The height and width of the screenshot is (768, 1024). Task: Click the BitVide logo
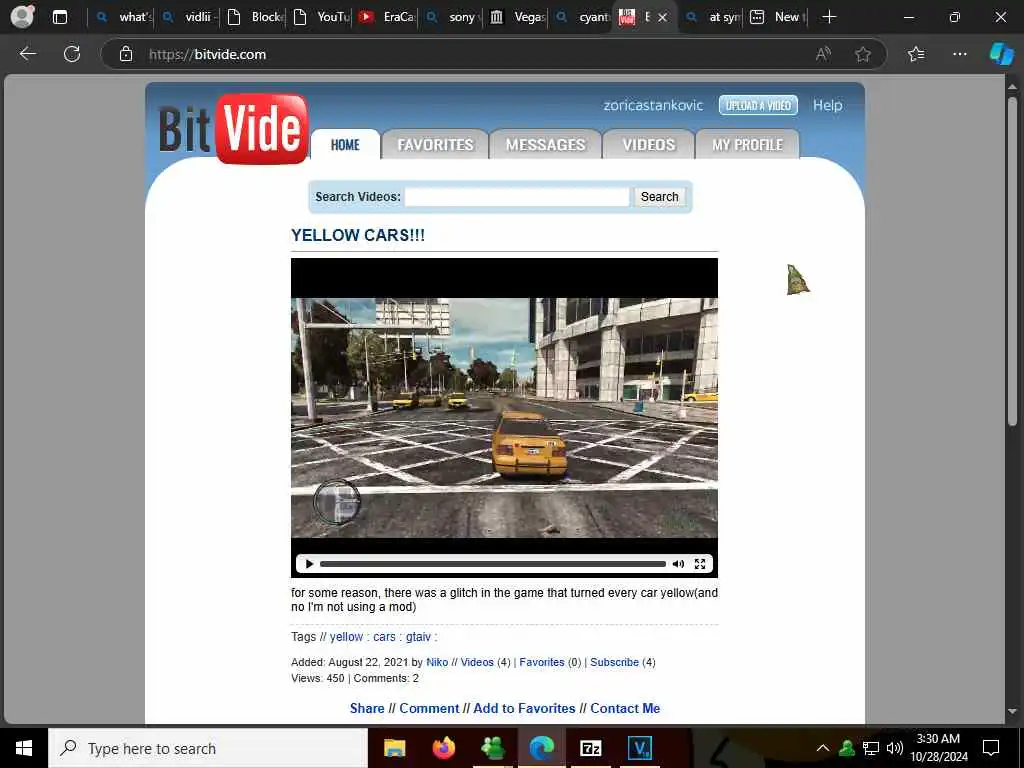pyautogui.click(x=233, y=129)
